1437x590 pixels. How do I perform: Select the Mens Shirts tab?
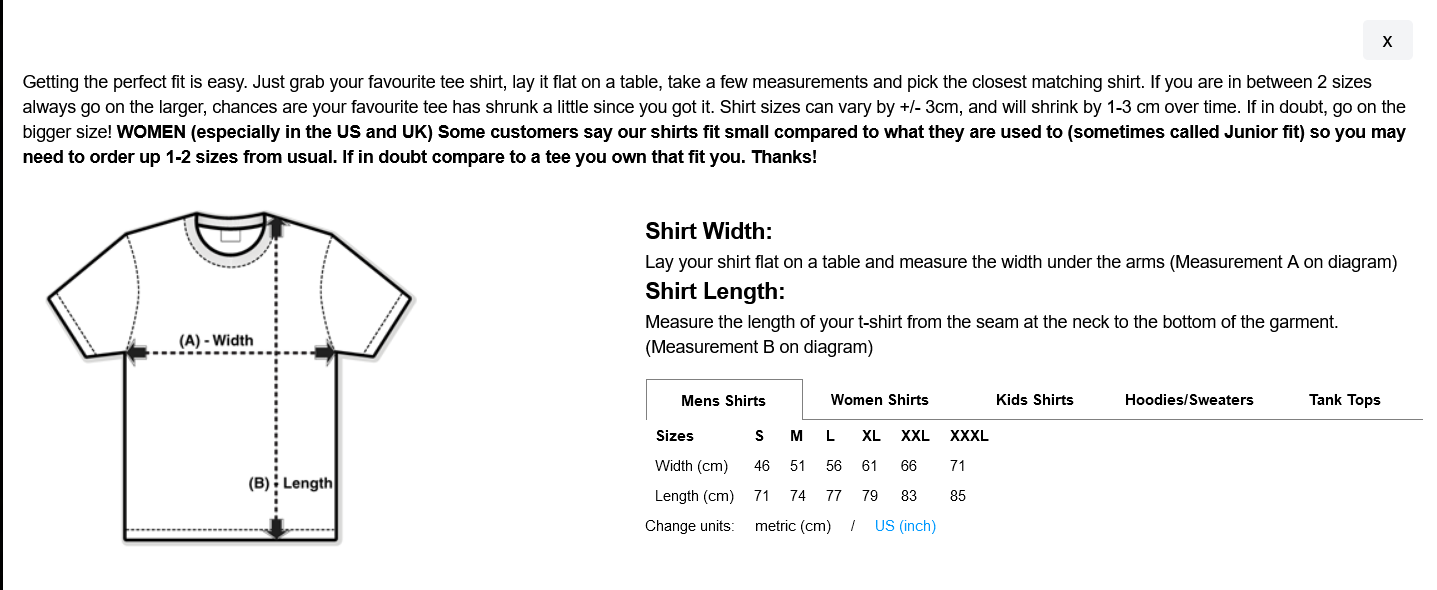point(724,400)
